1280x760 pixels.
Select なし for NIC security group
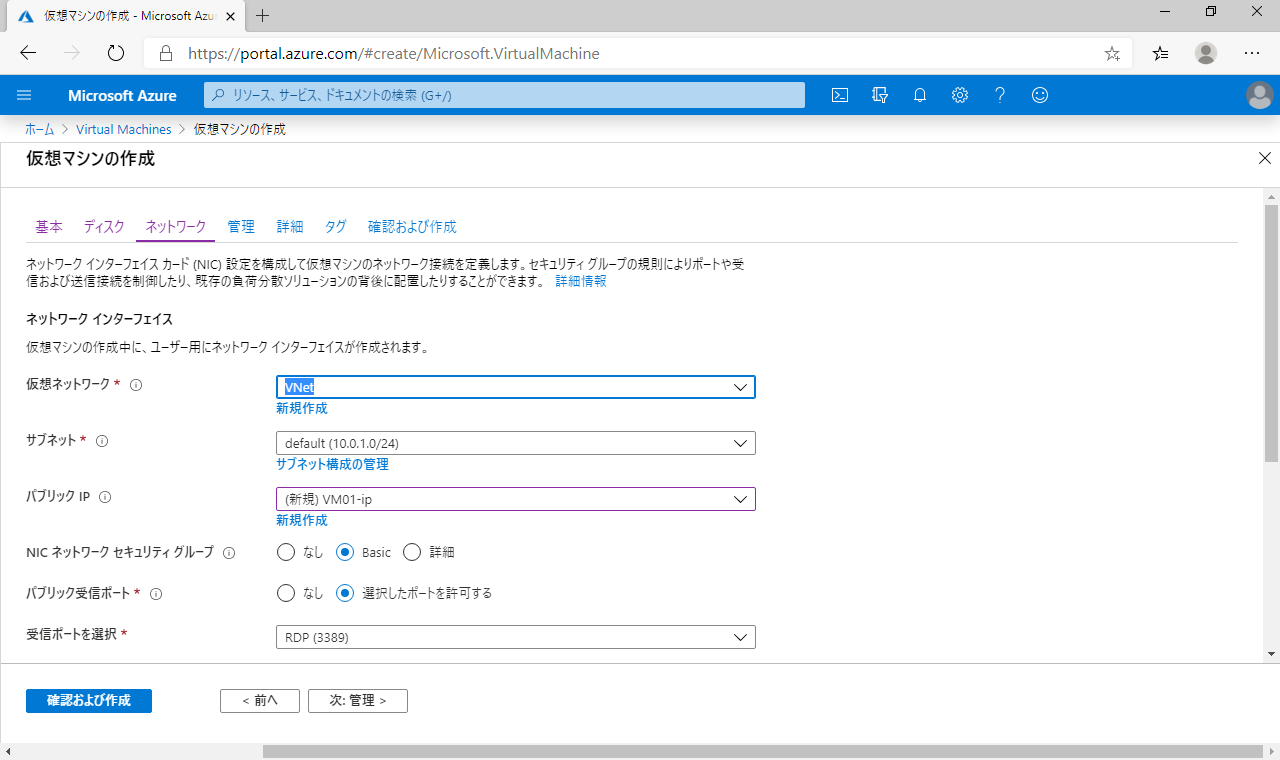click(286, 552)
